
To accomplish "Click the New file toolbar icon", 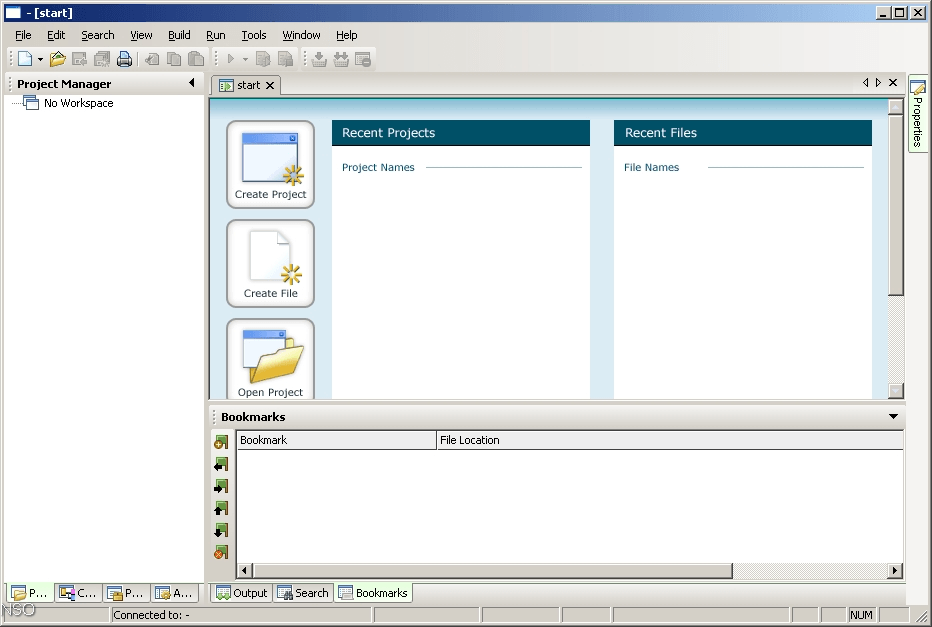I will (25, 59).
